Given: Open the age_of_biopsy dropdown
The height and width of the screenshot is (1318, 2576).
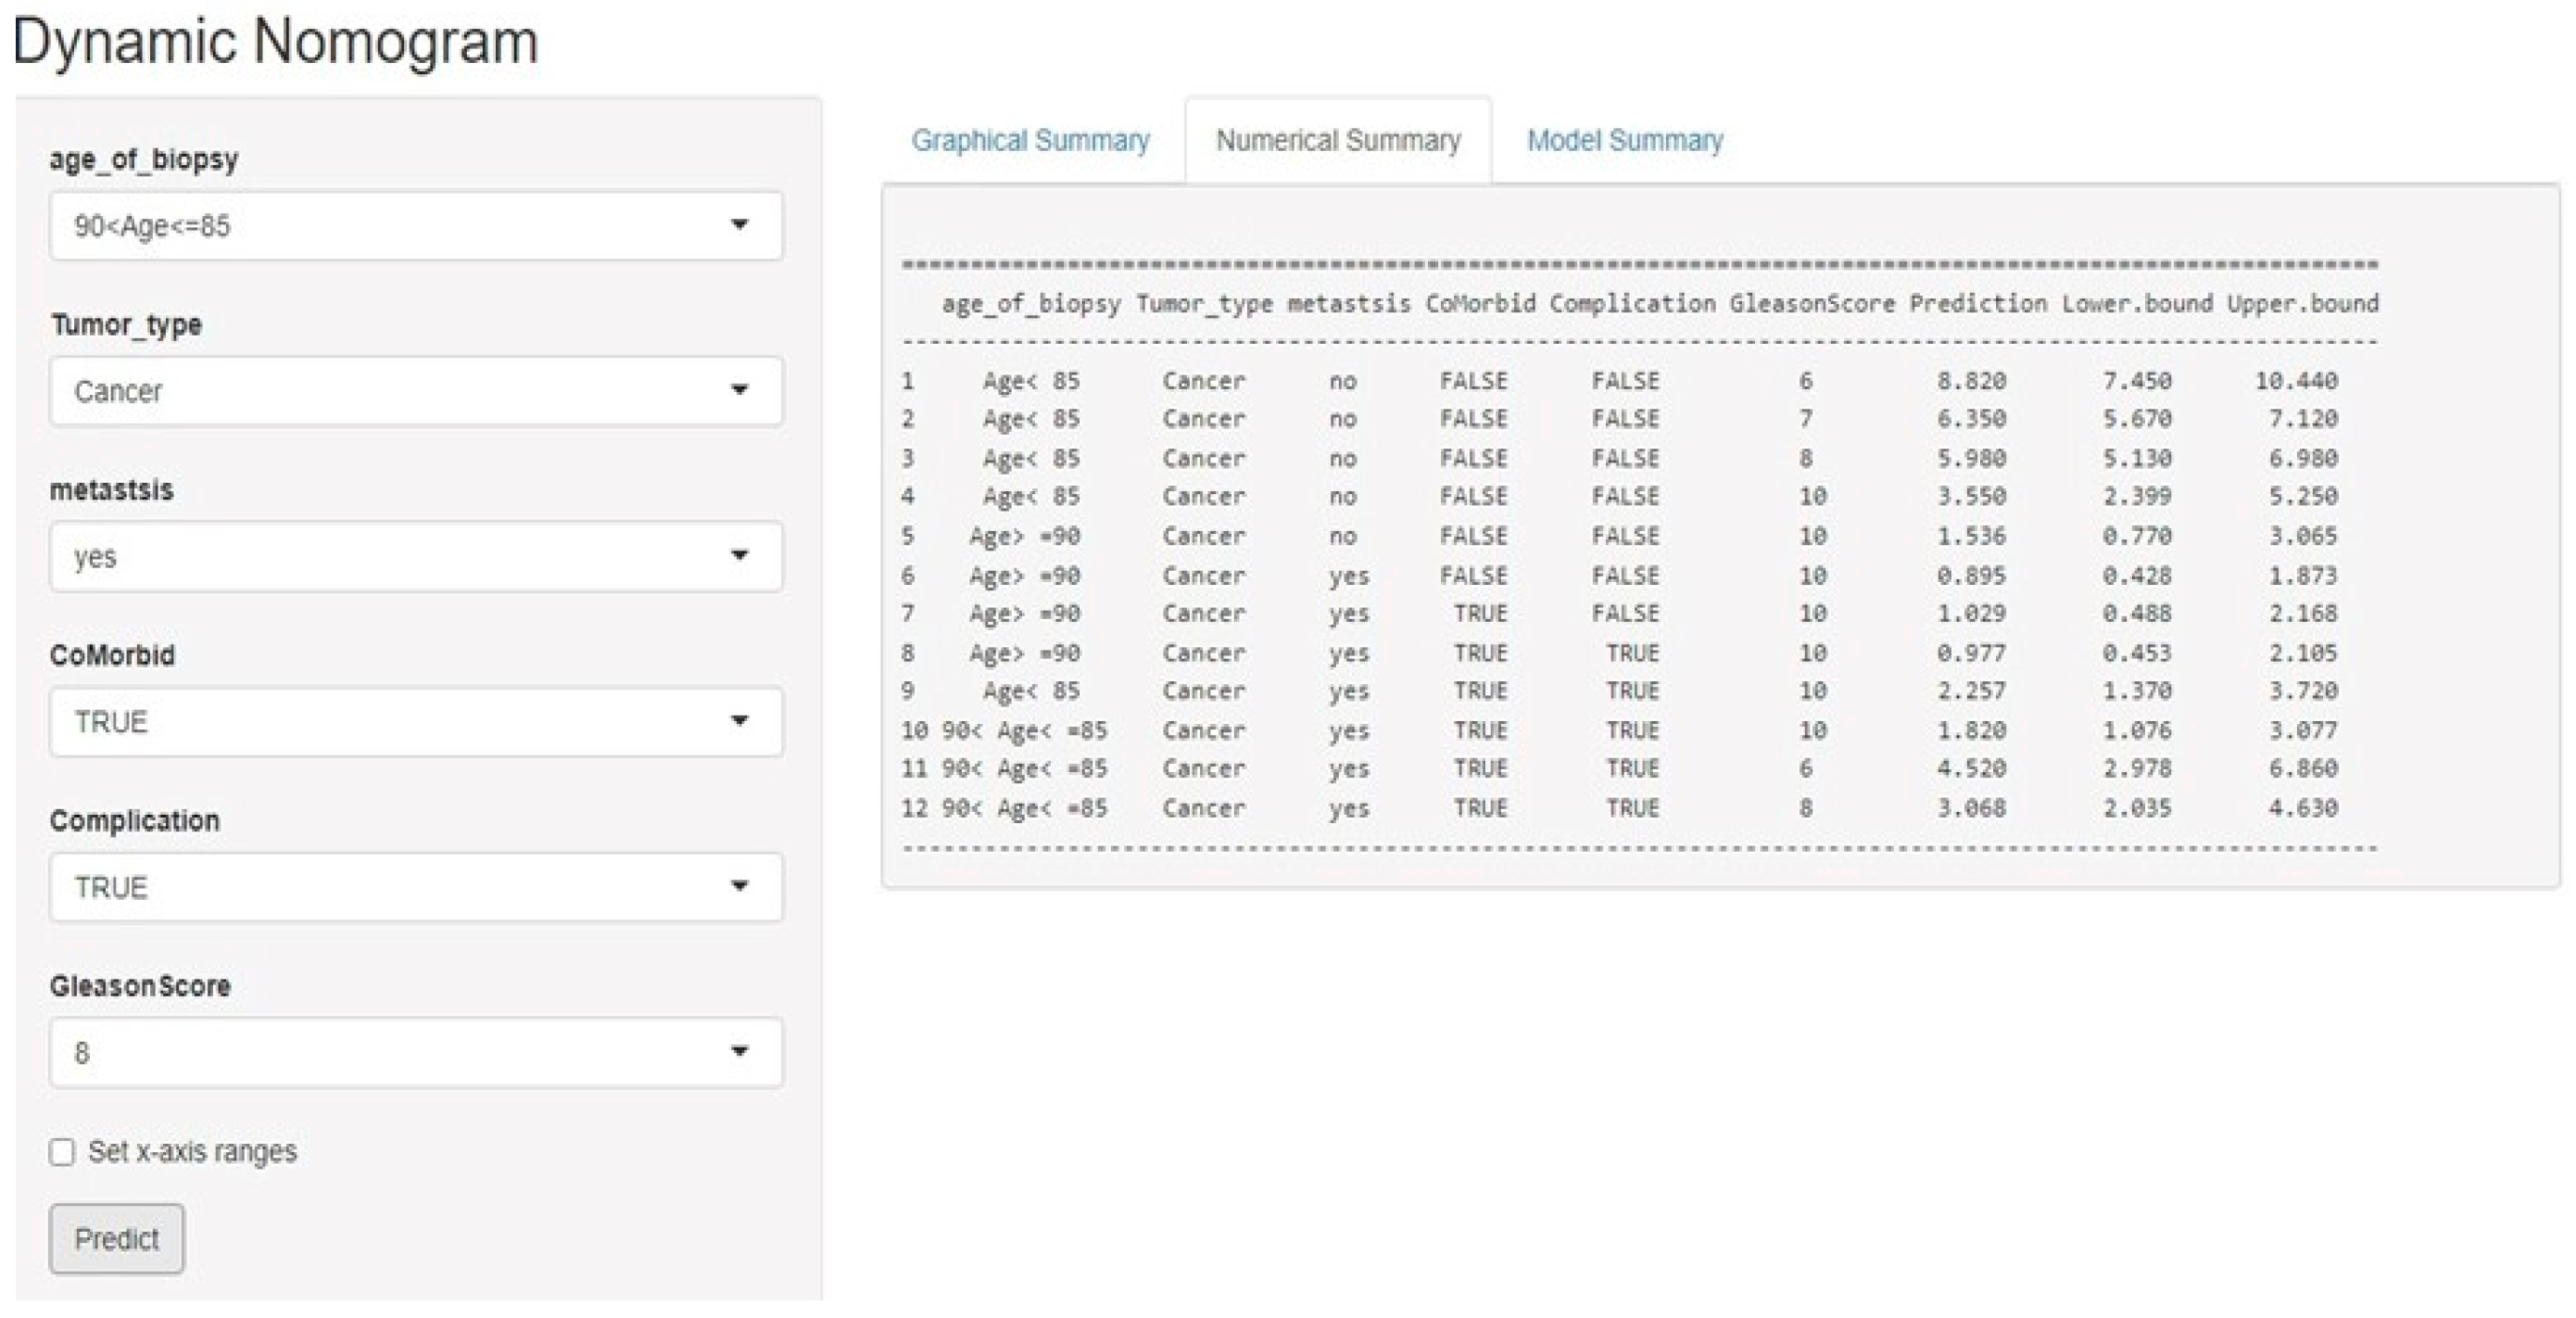Looking at the screenshot, I should (x=415, y=226).
